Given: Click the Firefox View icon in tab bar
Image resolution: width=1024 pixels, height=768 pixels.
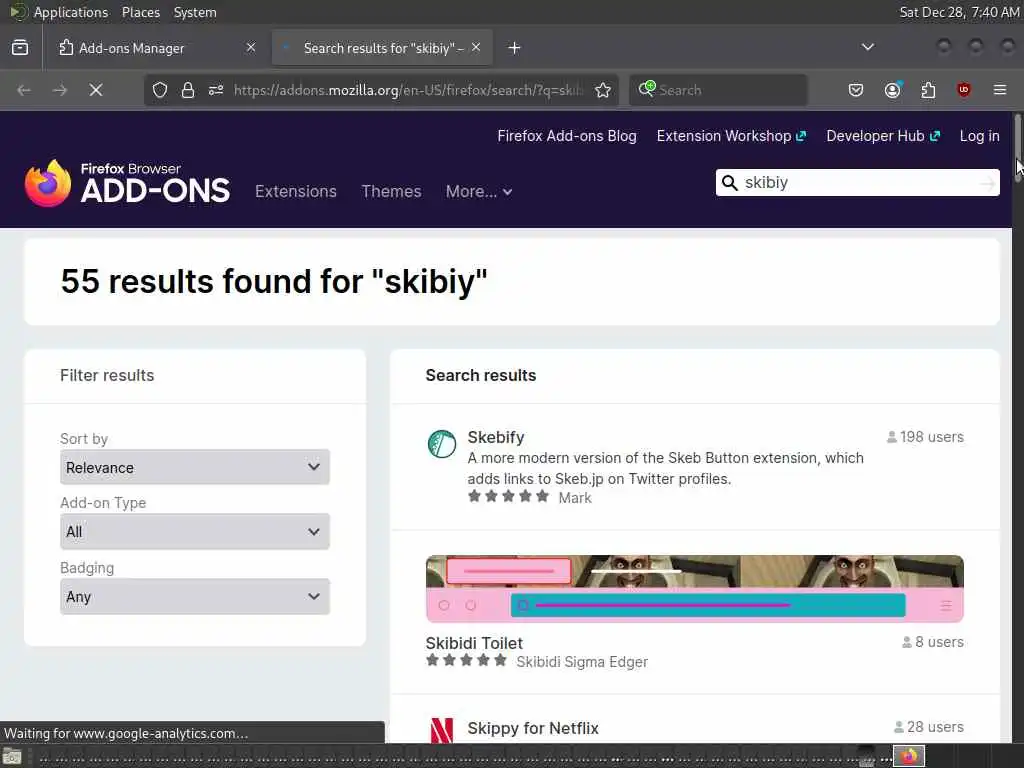Looking at the screenshot, I should [x=20, y=48].
